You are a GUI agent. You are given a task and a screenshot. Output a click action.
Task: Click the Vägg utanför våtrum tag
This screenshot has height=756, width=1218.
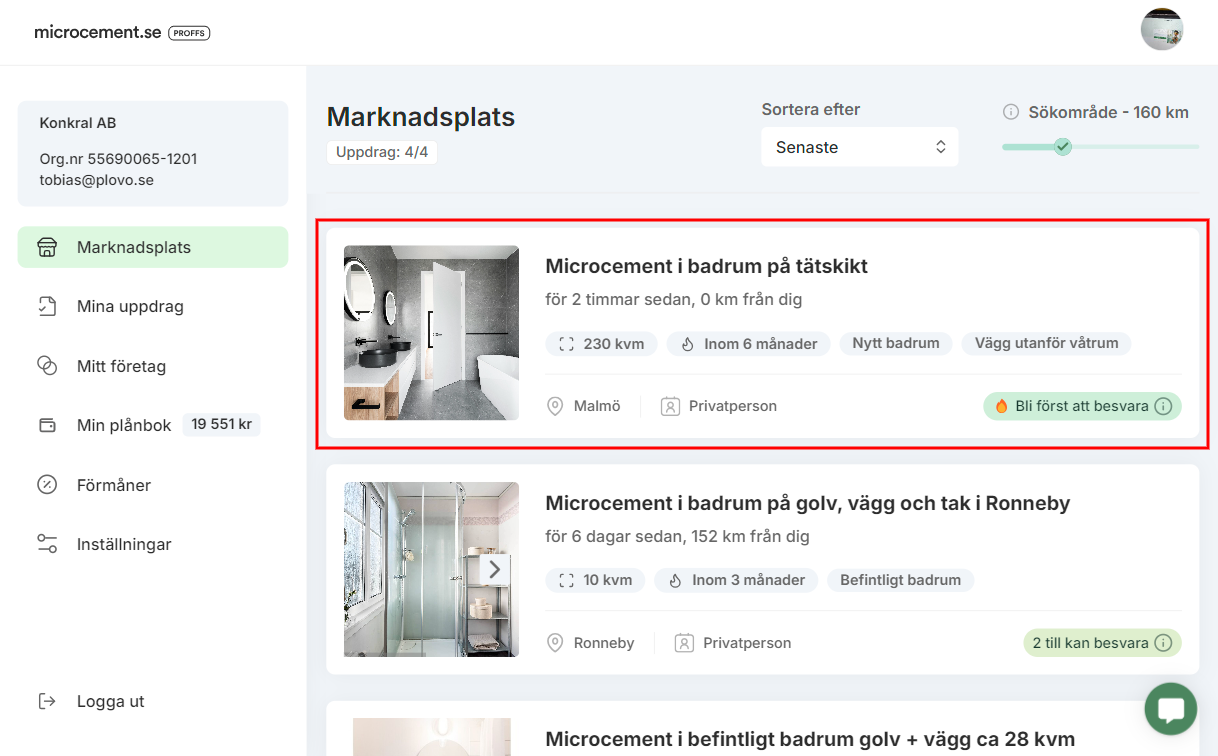[1047, 343]
